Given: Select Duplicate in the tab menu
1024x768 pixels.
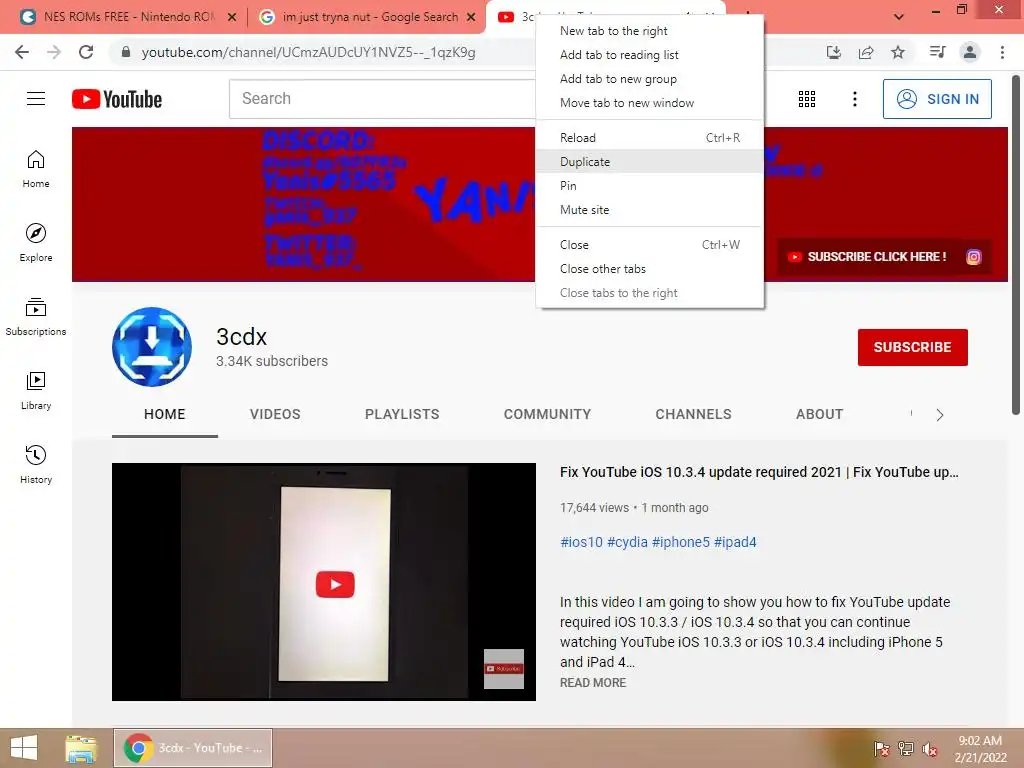Looking at the screenshot, I should point(650,162).
